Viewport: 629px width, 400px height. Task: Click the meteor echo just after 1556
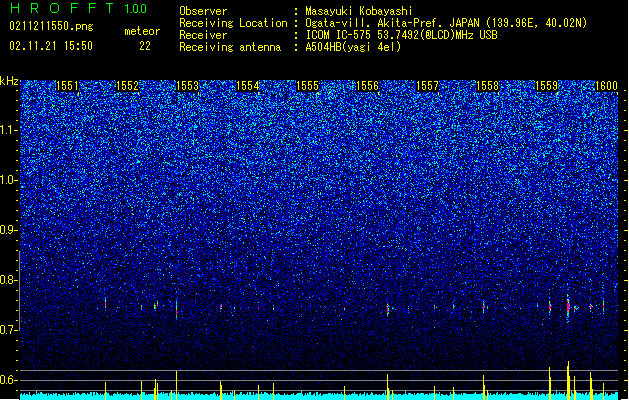(388, 309)
